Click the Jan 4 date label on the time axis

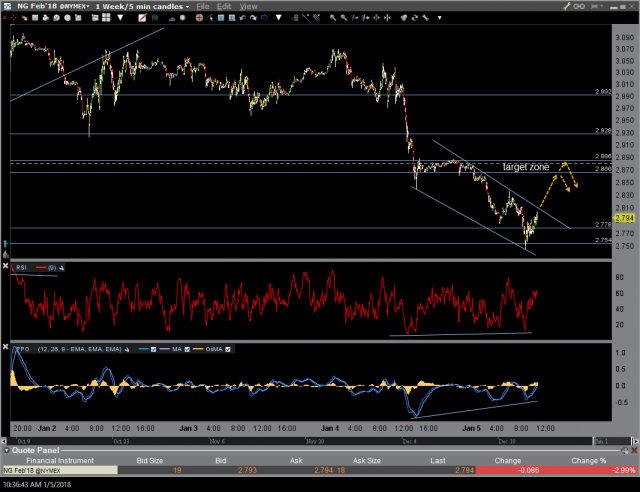[x=330, y=428]
